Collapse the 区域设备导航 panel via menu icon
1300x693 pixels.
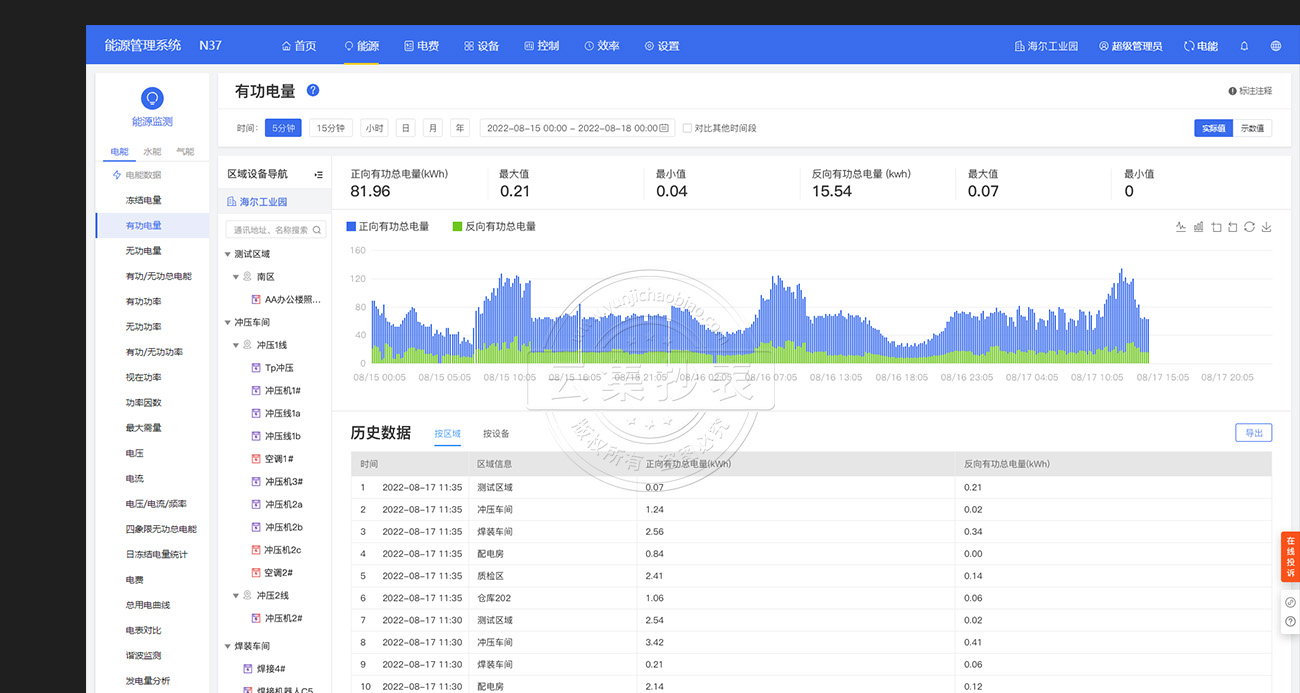click(x=318, y=174)
